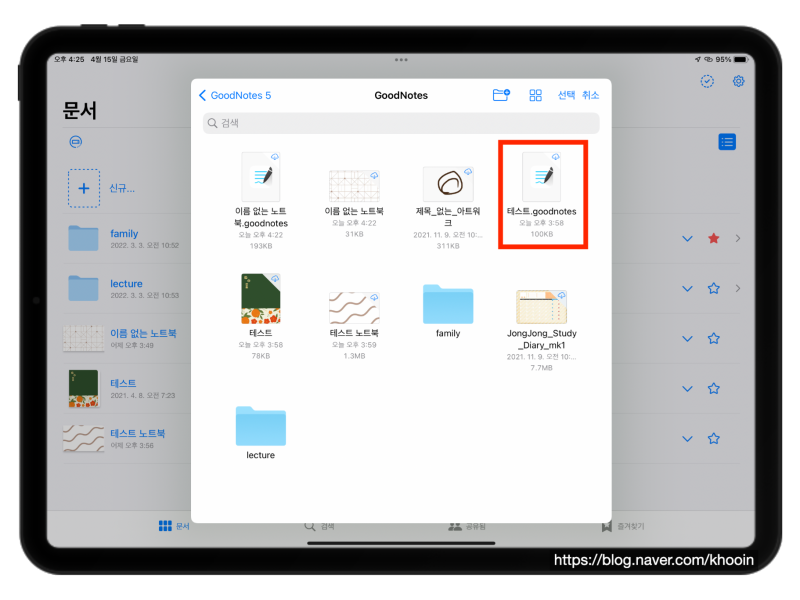Image resolution: width=800 pixels, height=600 pixels.
Task: Expand options chevron for 테스트 노트북 row
Action: 687,438
